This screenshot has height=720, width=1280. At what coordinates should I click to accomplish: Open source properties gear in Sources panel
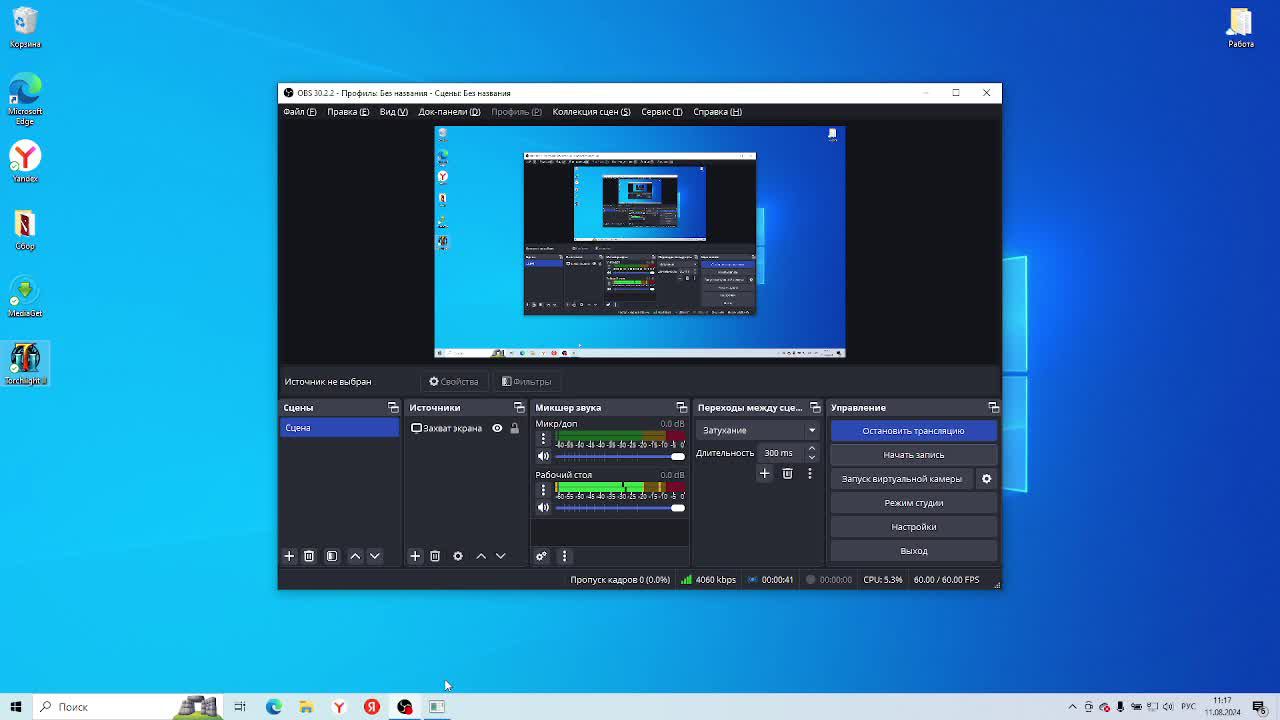click(x=458, y=556)
